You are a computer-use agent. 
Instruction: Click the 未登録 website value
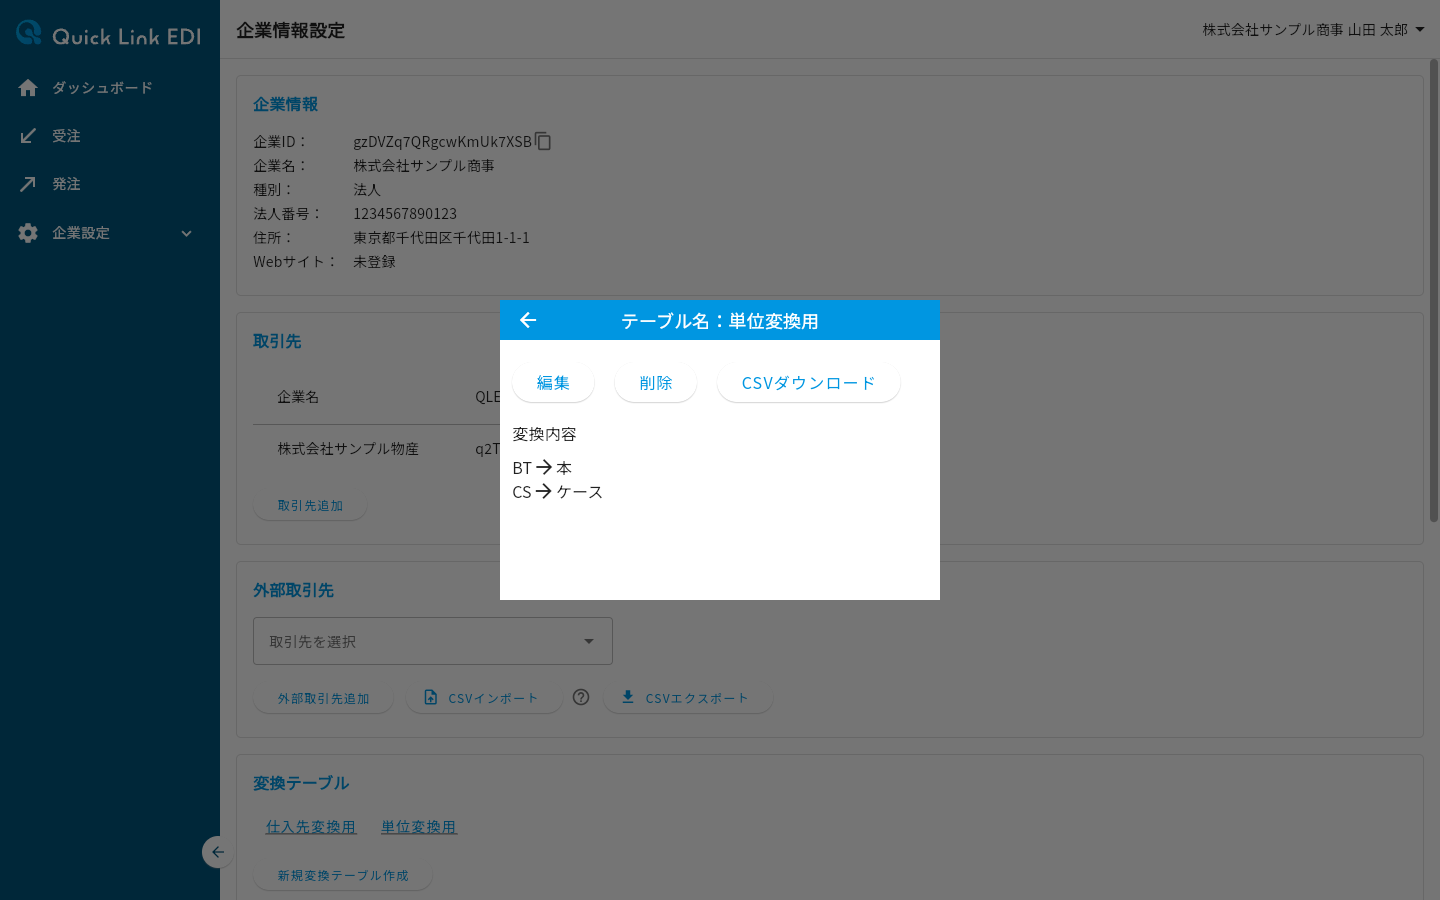(374, 261)
